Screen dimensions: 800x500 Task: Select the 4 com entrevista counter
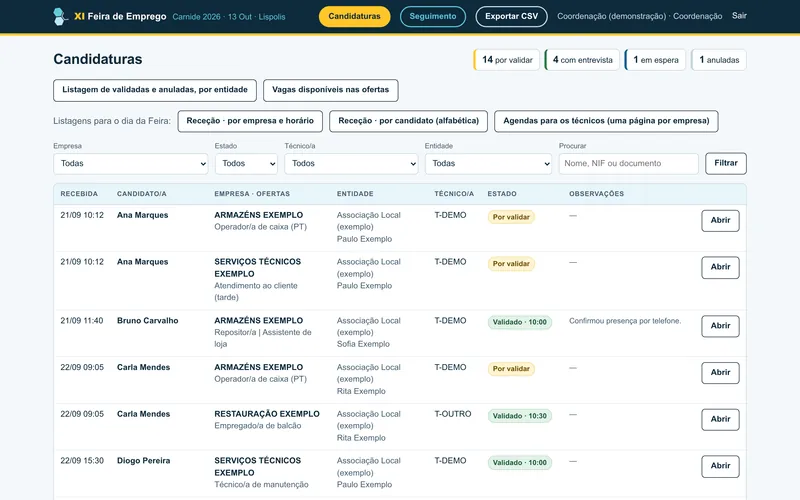coord(582,60)
